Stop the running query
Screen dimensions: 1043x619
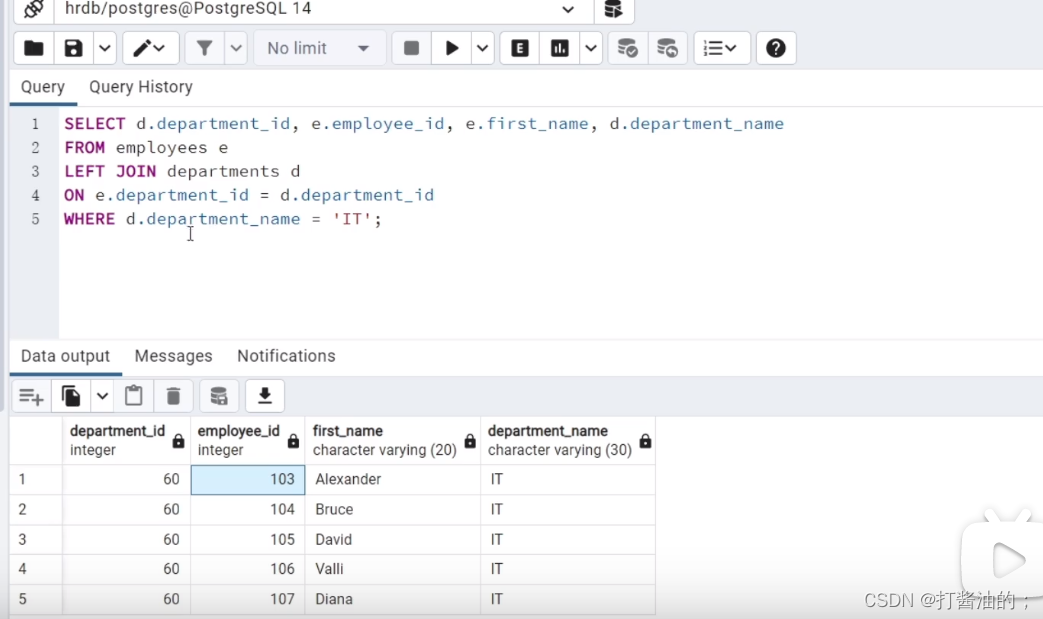coord(412,49)
